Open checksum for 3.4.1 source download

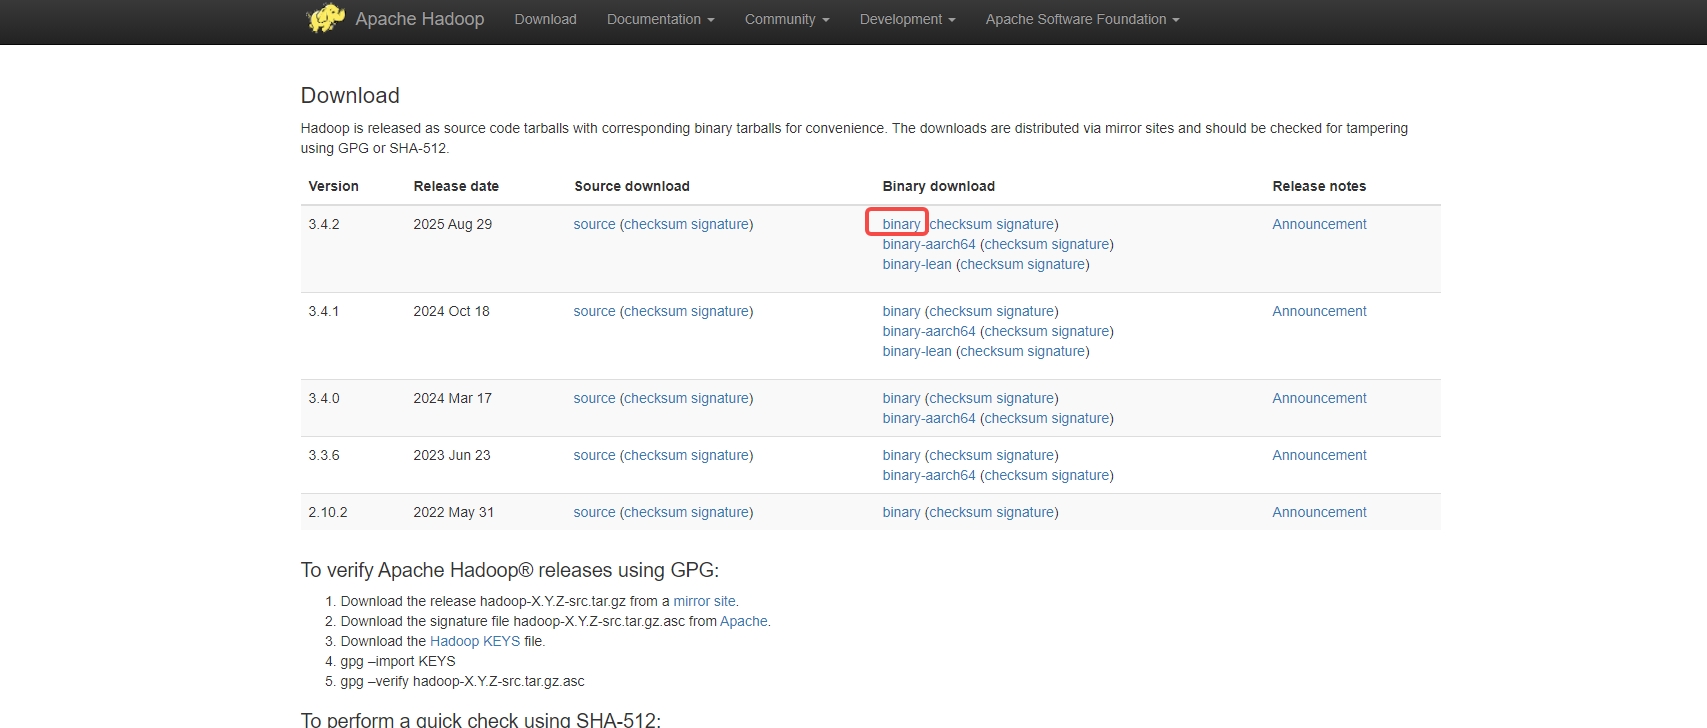(656, 311)
